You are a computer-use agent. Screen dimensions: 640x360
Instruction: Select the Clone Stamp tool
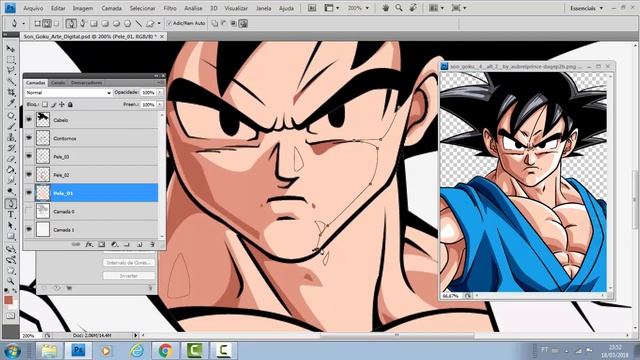(11, 137)
